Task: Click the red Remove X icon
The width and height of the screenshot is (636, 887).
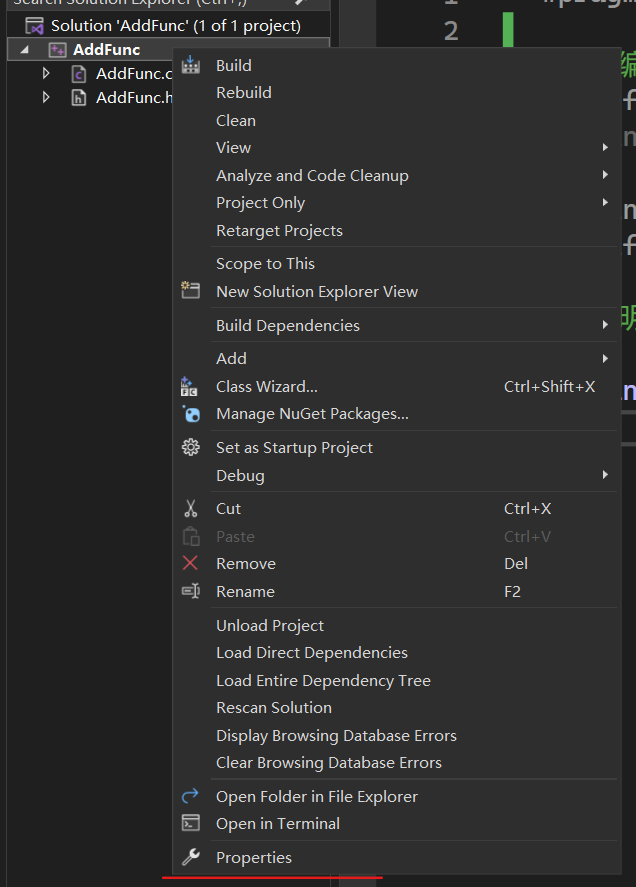Action: [x=190, y=563]
